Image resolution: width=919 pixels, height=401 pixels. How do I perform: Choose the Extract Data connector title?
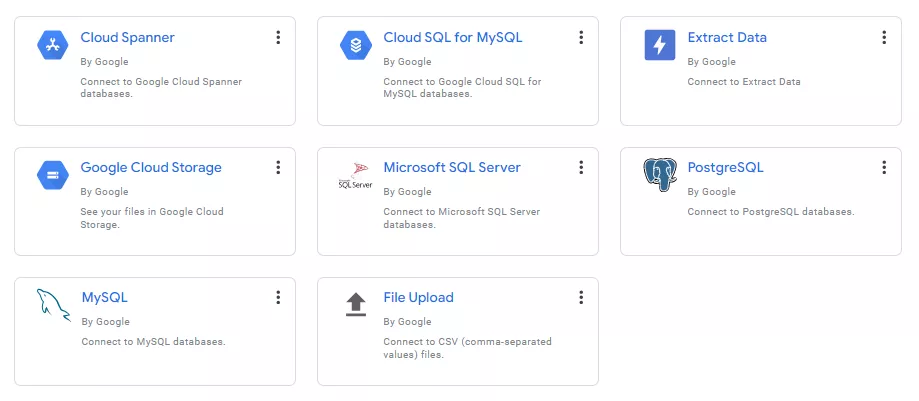pos(727,38)
